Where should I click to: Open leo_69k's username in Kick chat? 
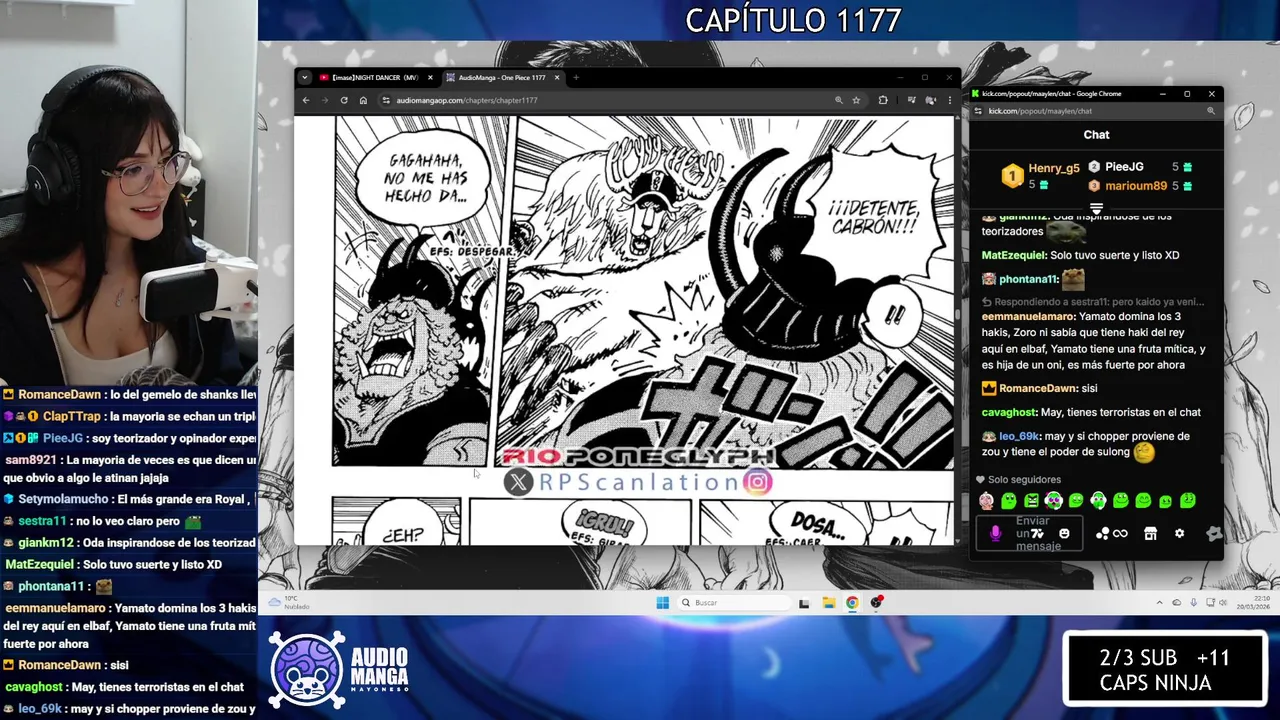pyautogui.click(x=1019, y=436)
